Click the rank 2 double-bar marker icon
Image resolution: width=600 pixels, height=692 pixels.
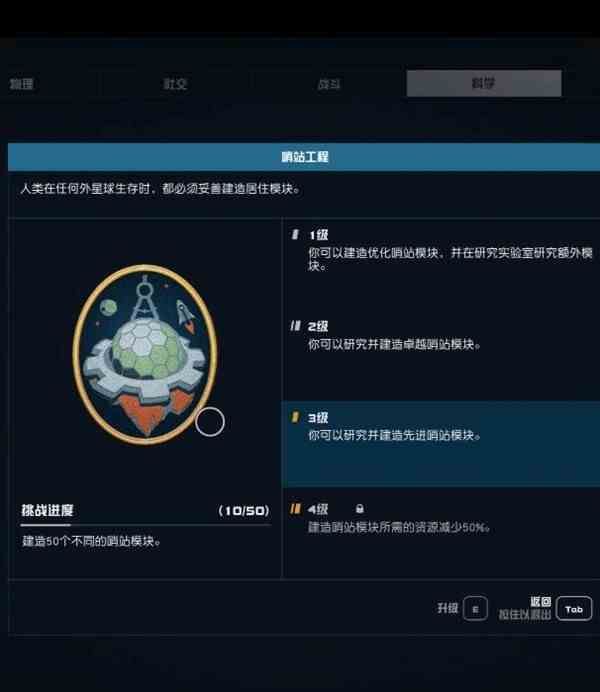click(296, 326)
